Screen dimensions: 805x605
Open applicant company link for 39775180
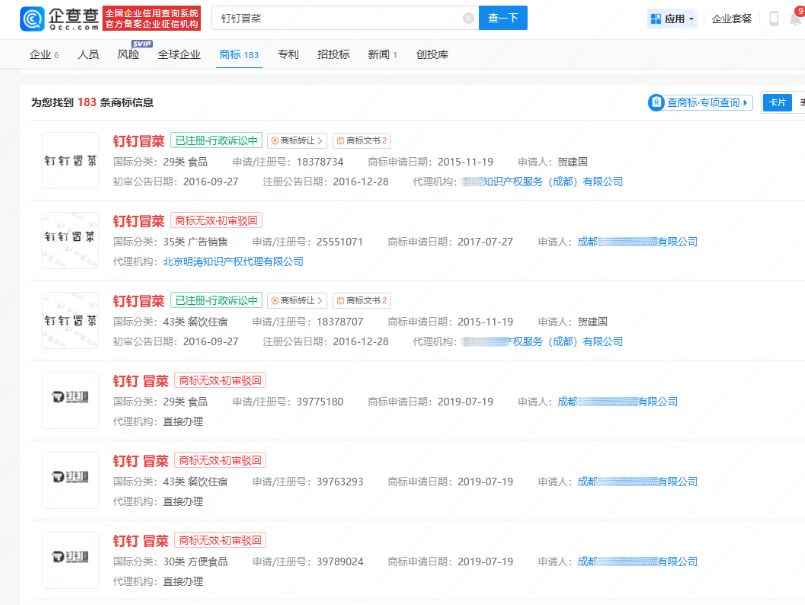click(x=617, y=402)
